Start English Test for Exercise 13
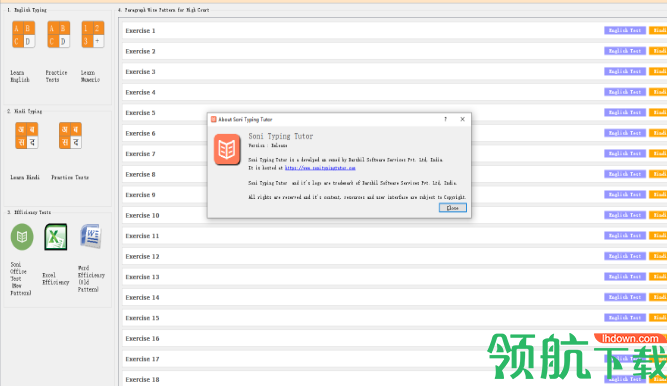The width and height of the screenshot is (667, 386). tap(625, 277)
